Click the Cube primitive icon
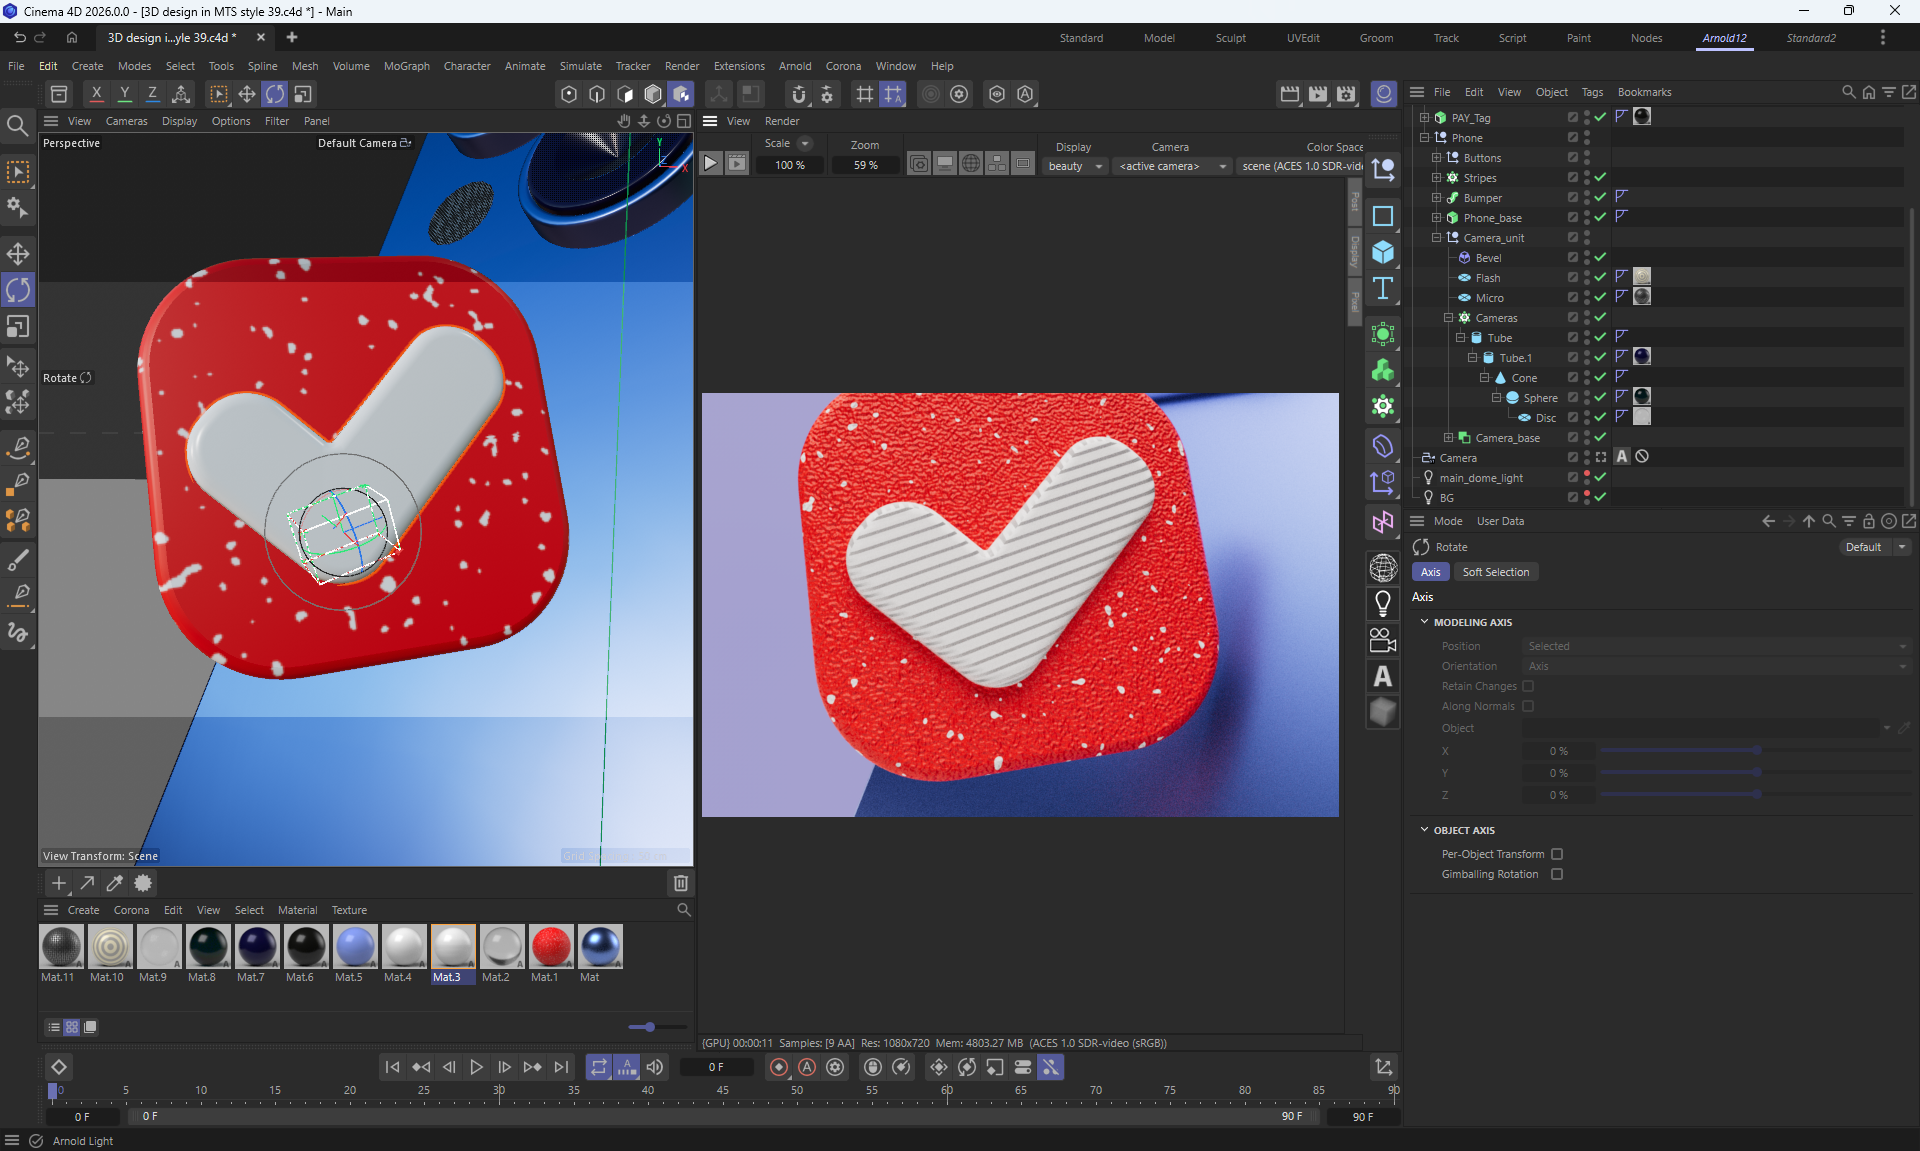This screenshot has width=1920, height=1151. 1383,252
